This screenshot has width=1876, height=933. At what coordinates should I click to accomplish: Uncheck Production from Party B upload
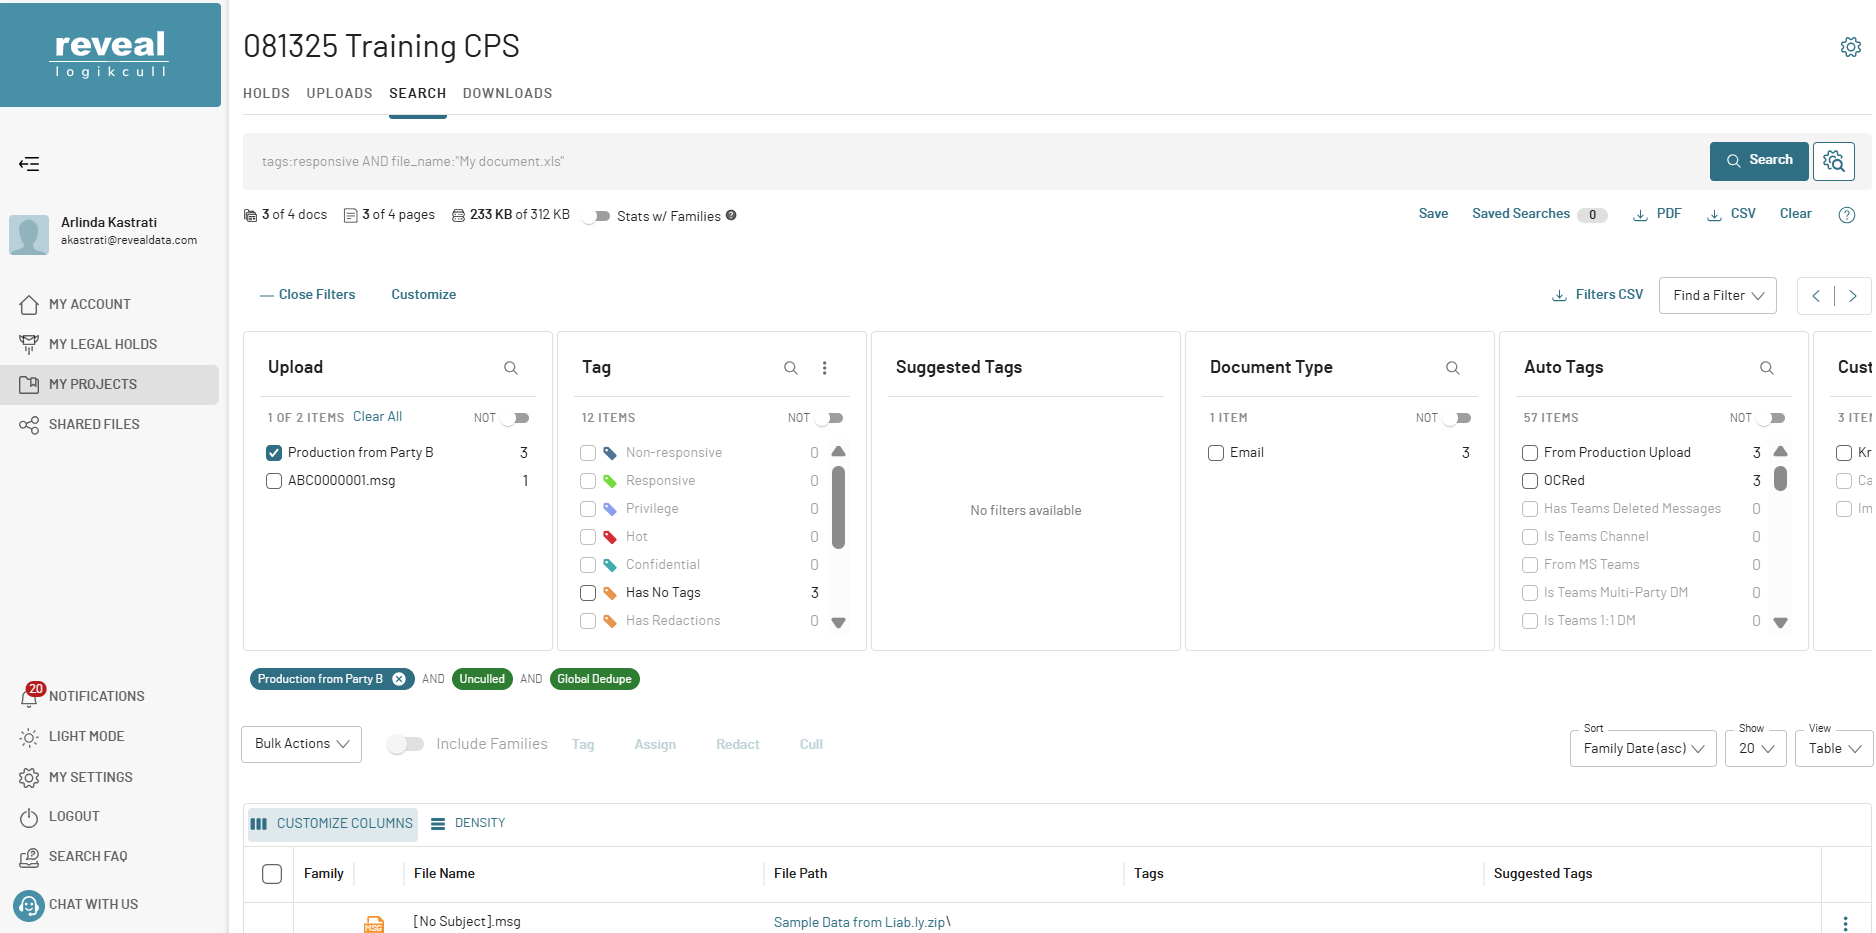click(x=274, y=453)
